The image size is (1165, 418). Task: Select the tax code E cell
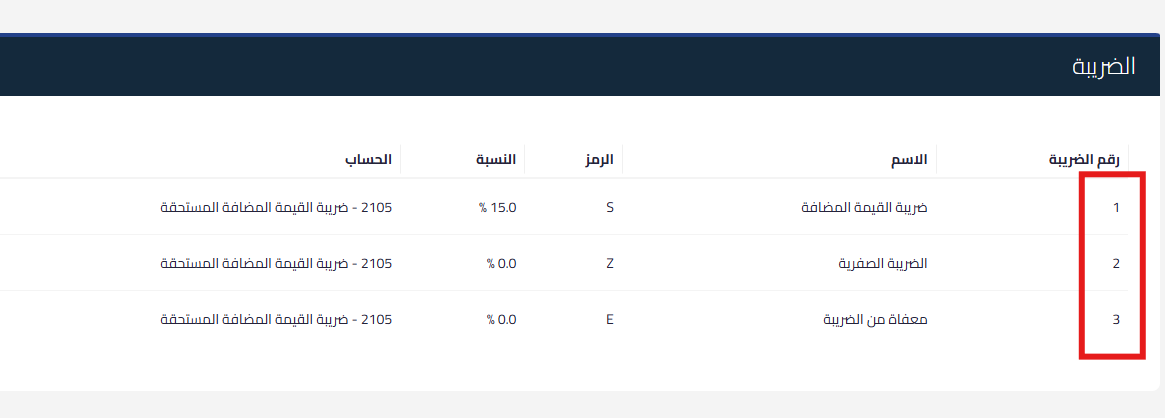coord(610,320)
